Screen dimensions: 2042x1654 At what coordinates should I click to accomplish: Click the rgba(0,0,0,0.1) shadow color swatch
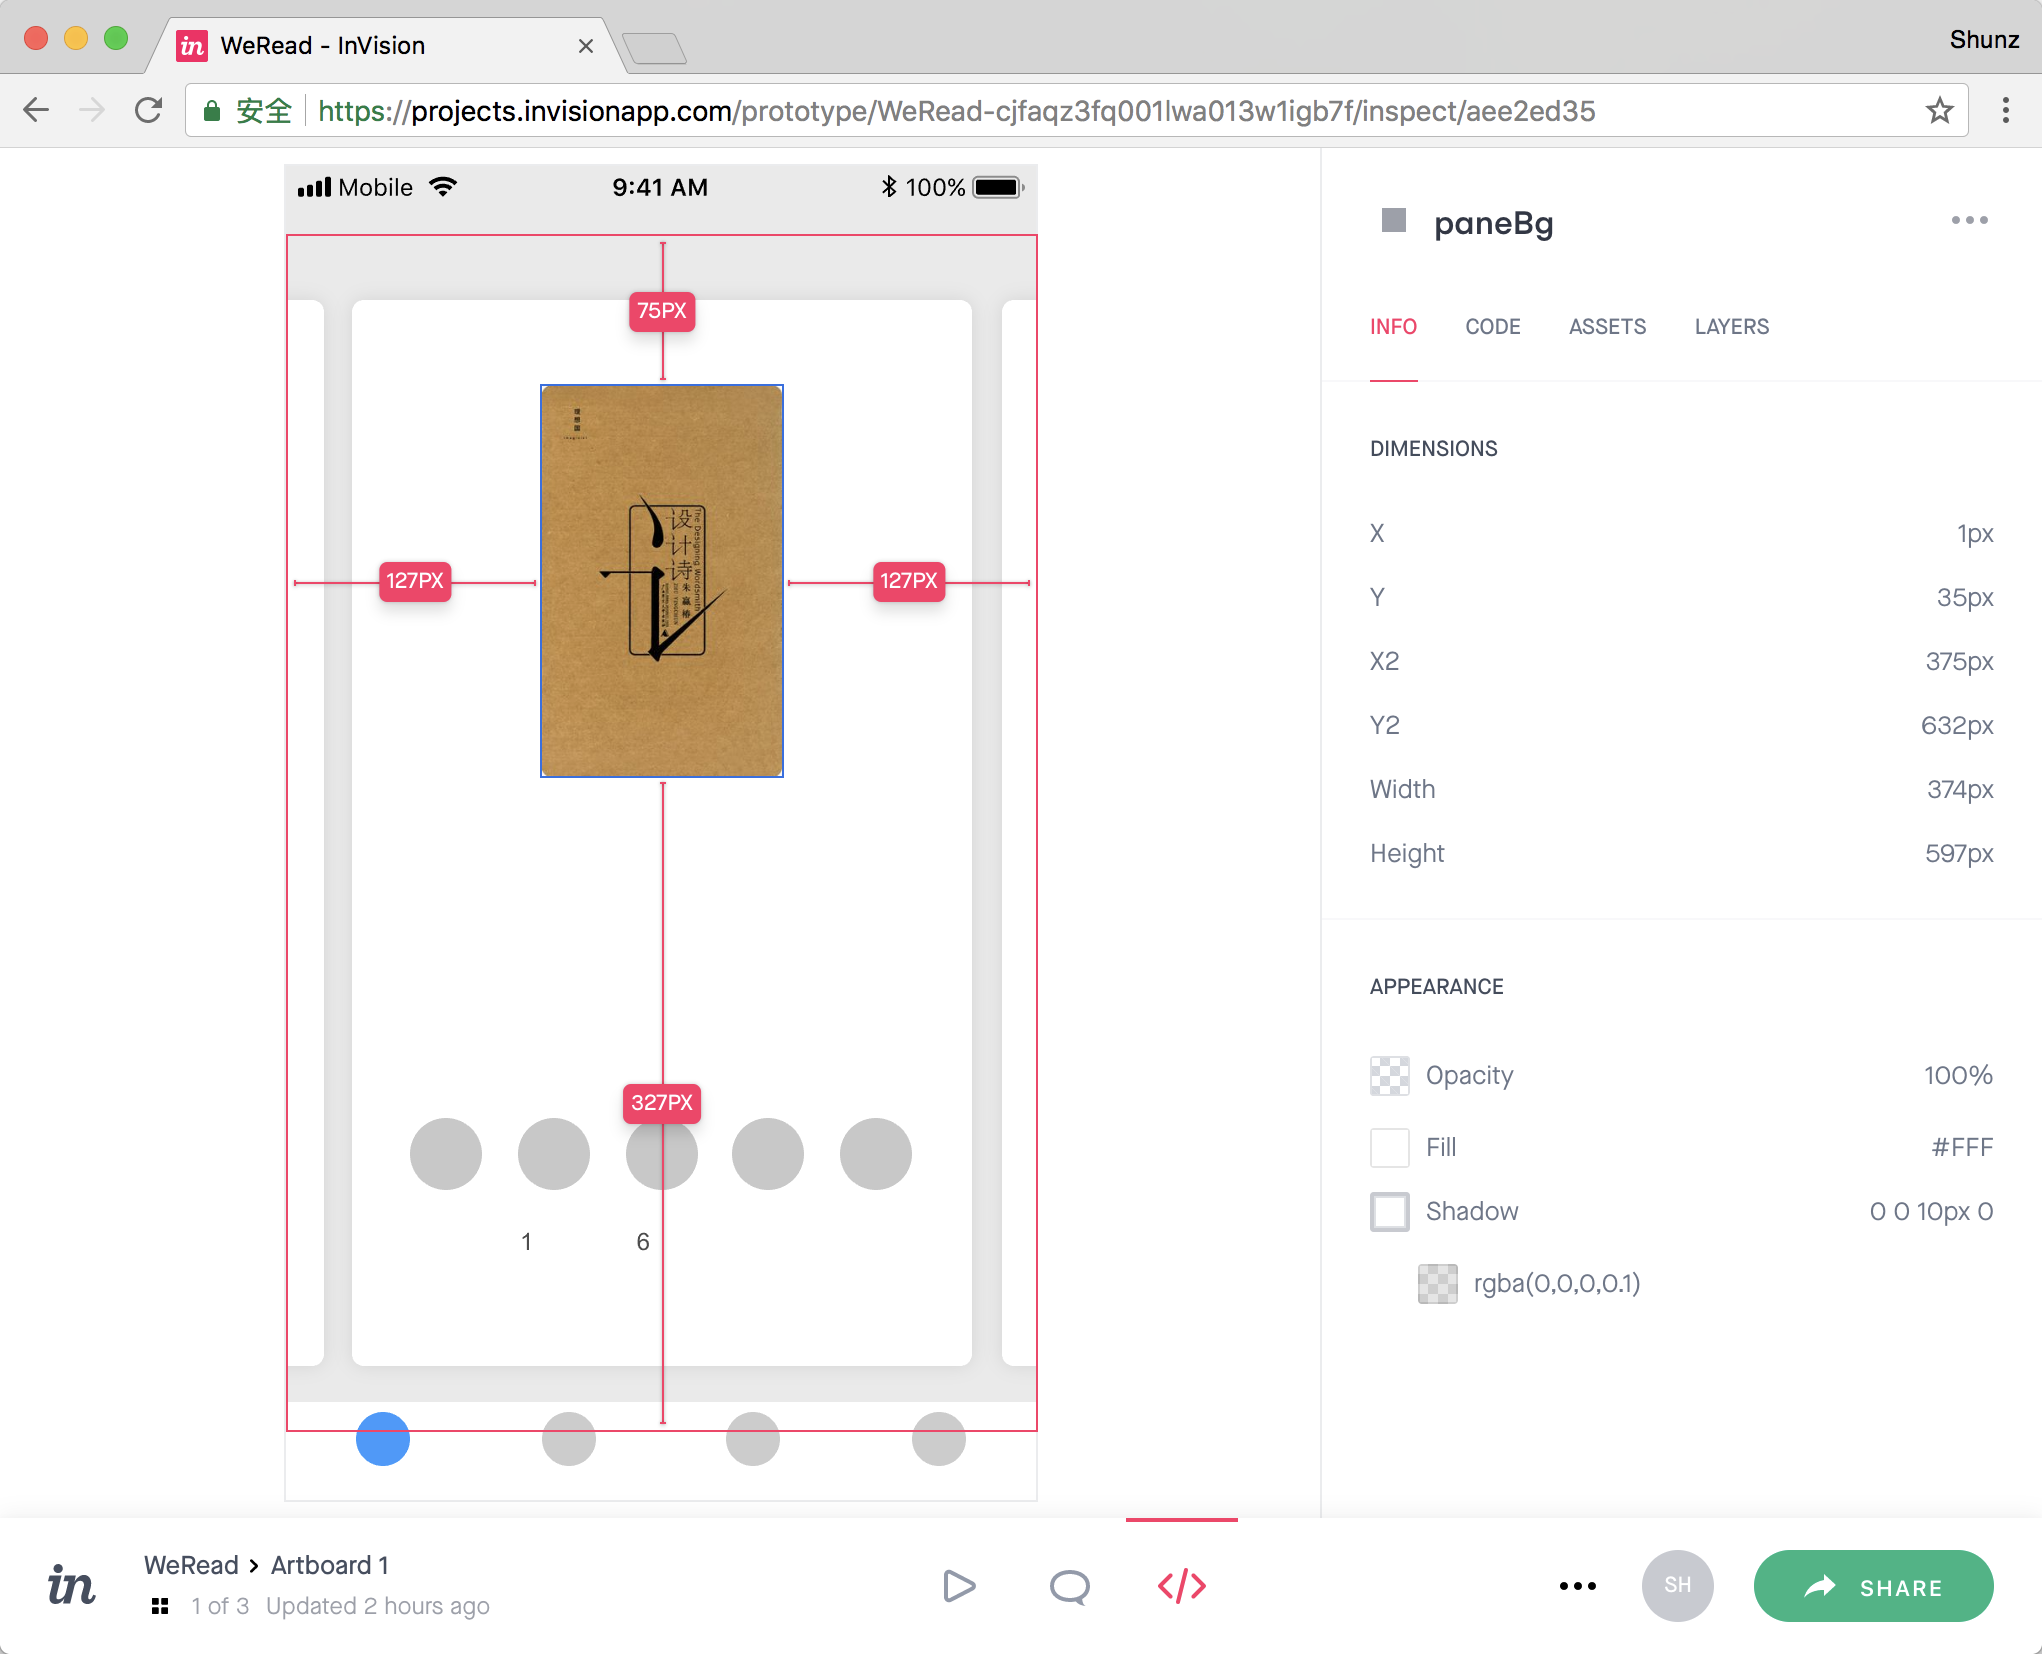[x=1437, y=1284]
